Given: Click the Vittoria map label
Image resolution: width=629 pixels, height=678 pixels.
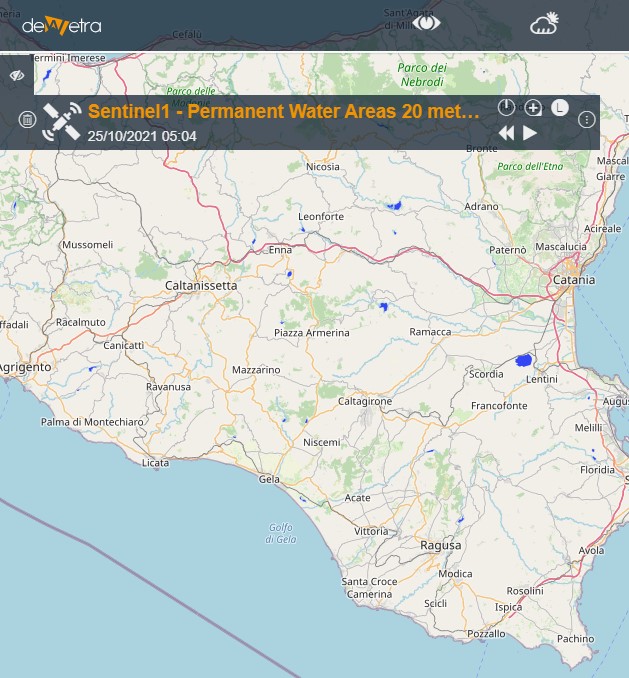Looking at the screenshot, I should (371, 531).
